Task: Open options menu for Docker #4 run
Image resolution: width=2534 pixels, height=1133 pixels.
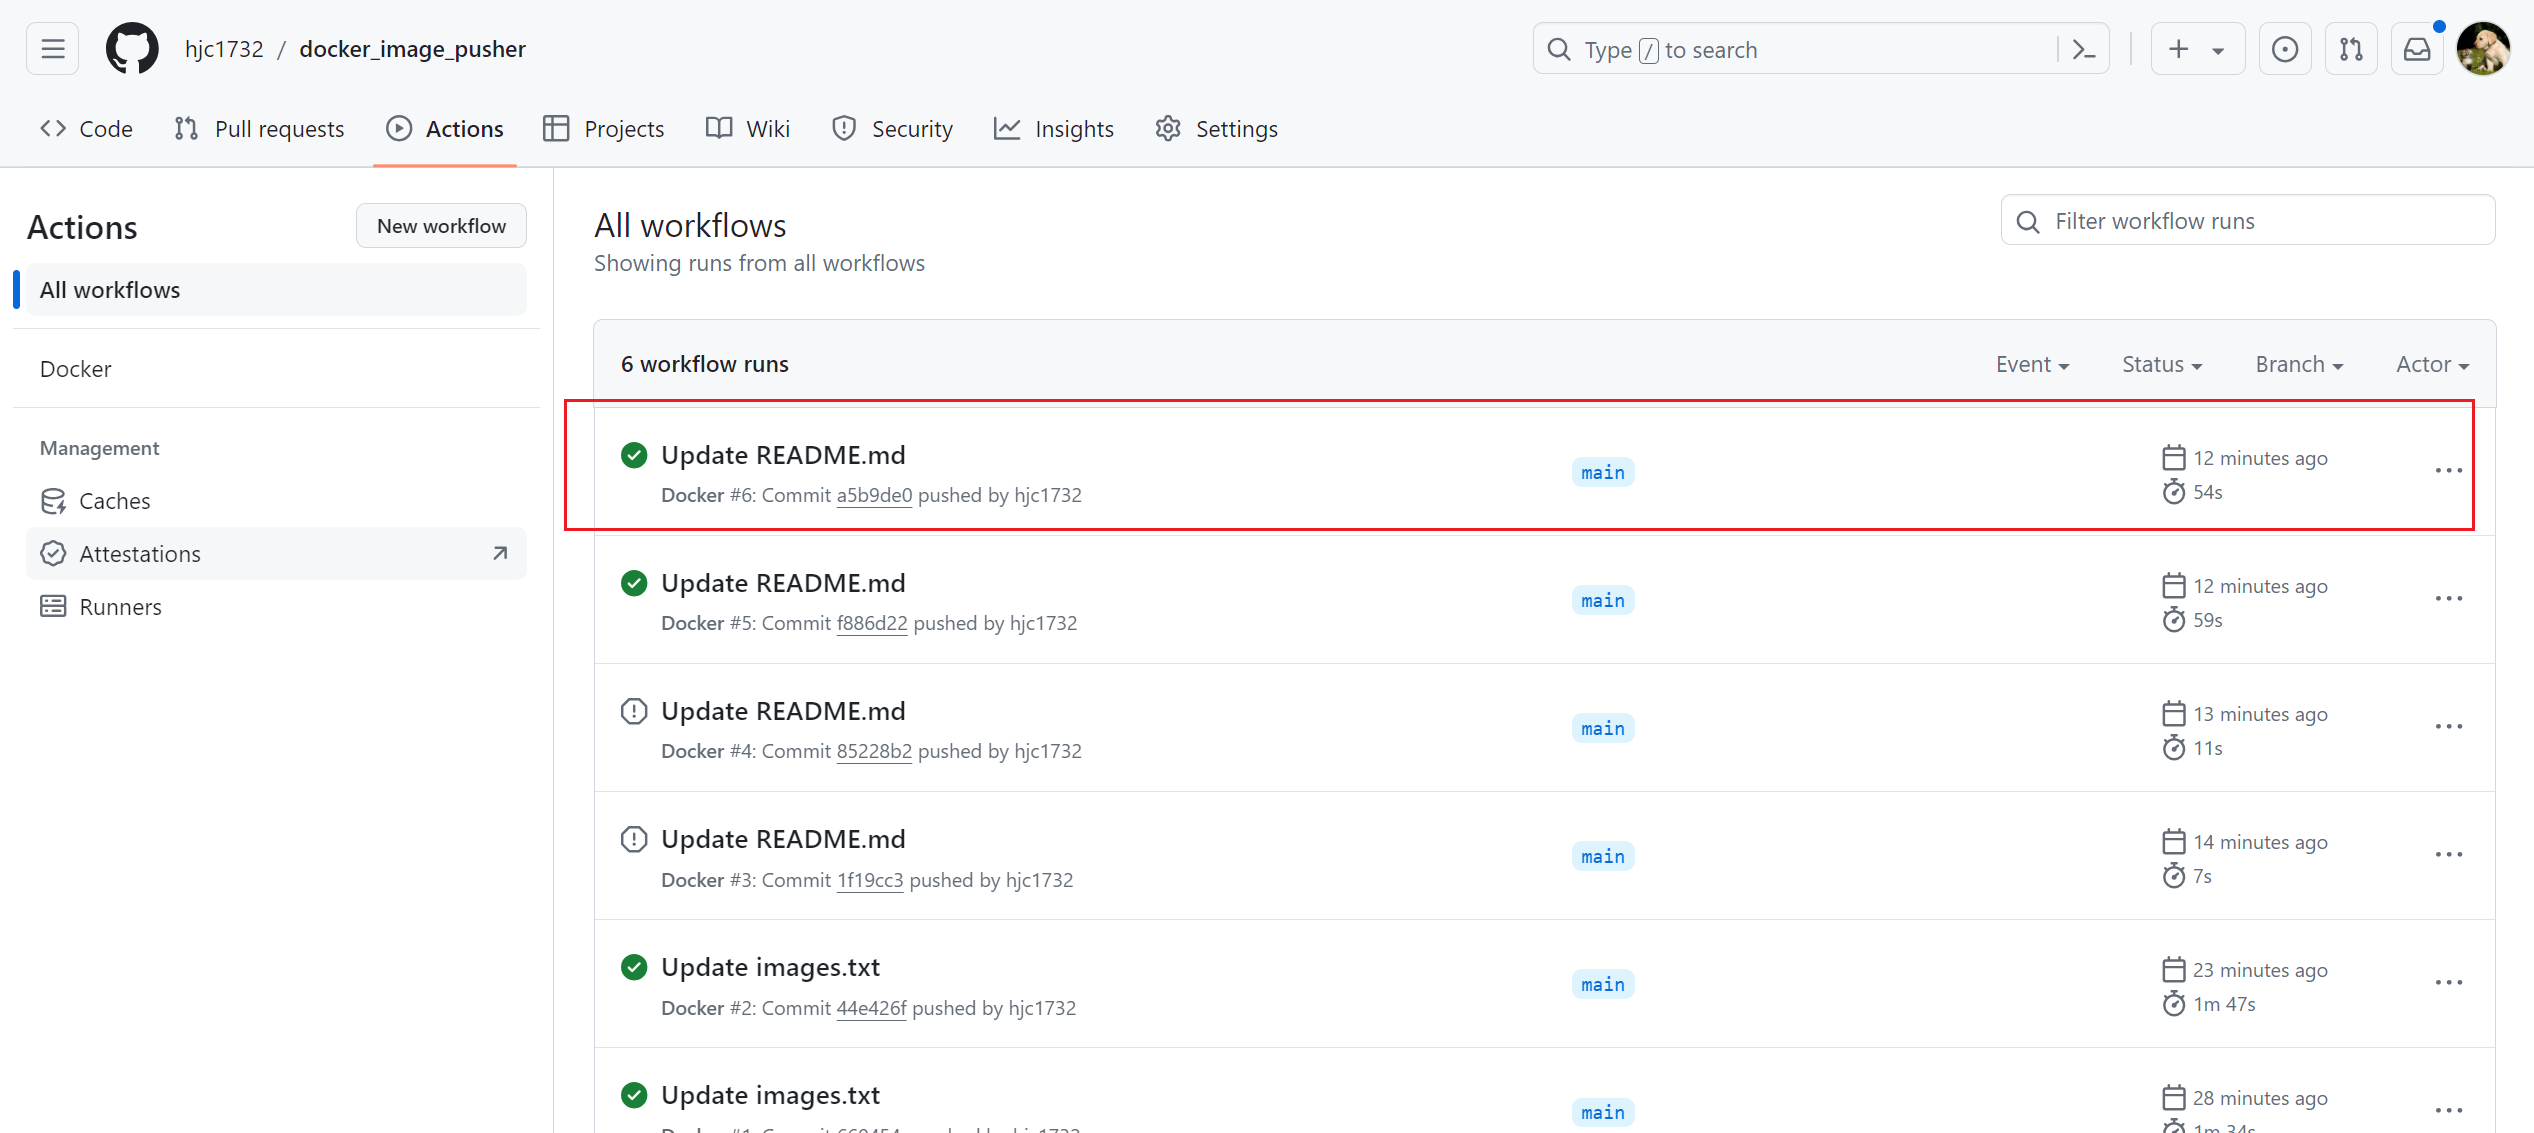Action: coord(2448,727)
